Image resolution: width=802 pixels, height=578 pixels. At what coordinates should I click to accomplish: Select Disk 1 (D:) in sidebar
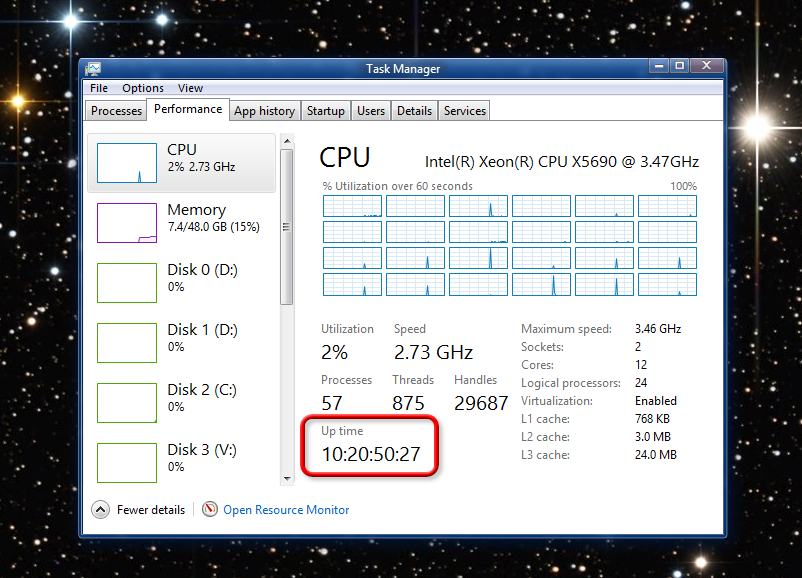(x=127, y=342)
